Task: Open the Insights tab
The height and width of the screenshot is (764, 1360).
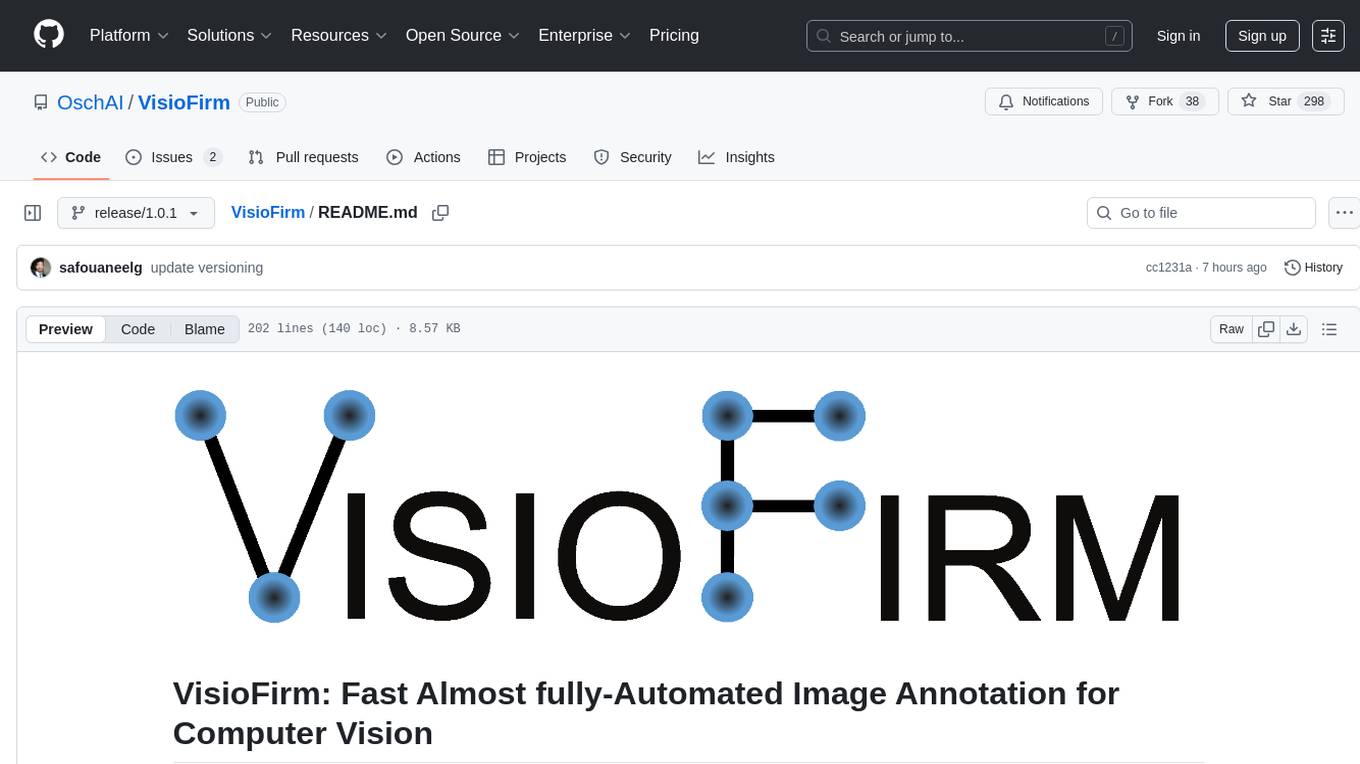Action: click(x=736, y=157)
